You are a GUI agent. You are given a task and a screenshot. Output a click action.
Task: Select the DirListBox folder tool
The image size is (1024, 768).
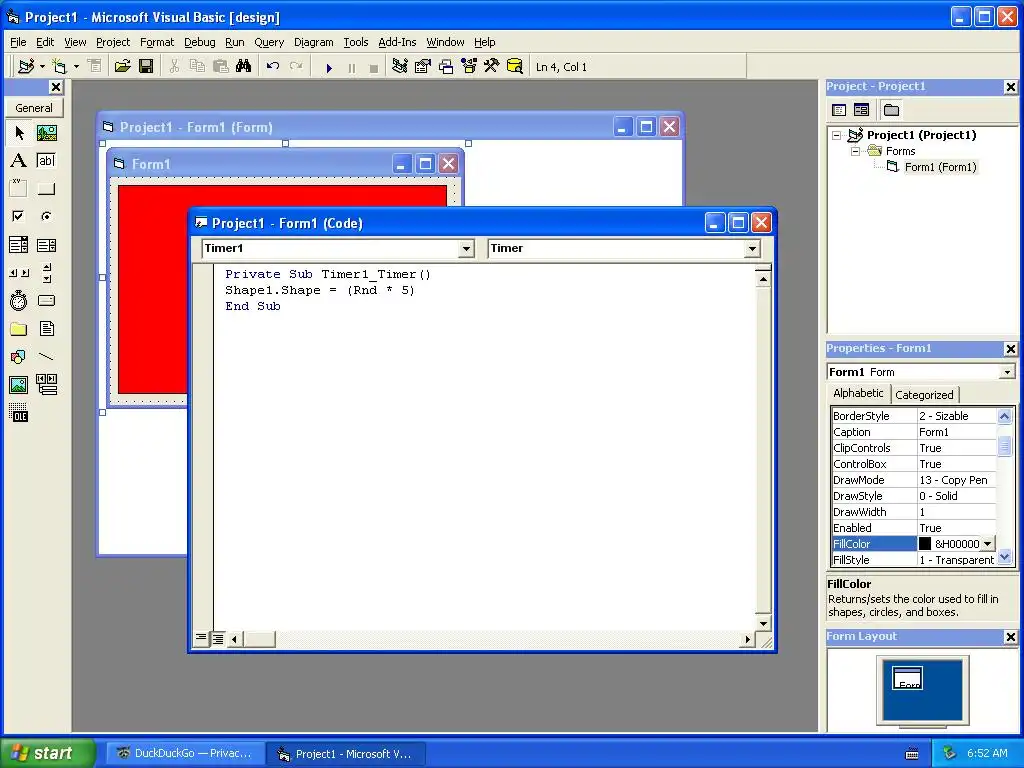19,328
